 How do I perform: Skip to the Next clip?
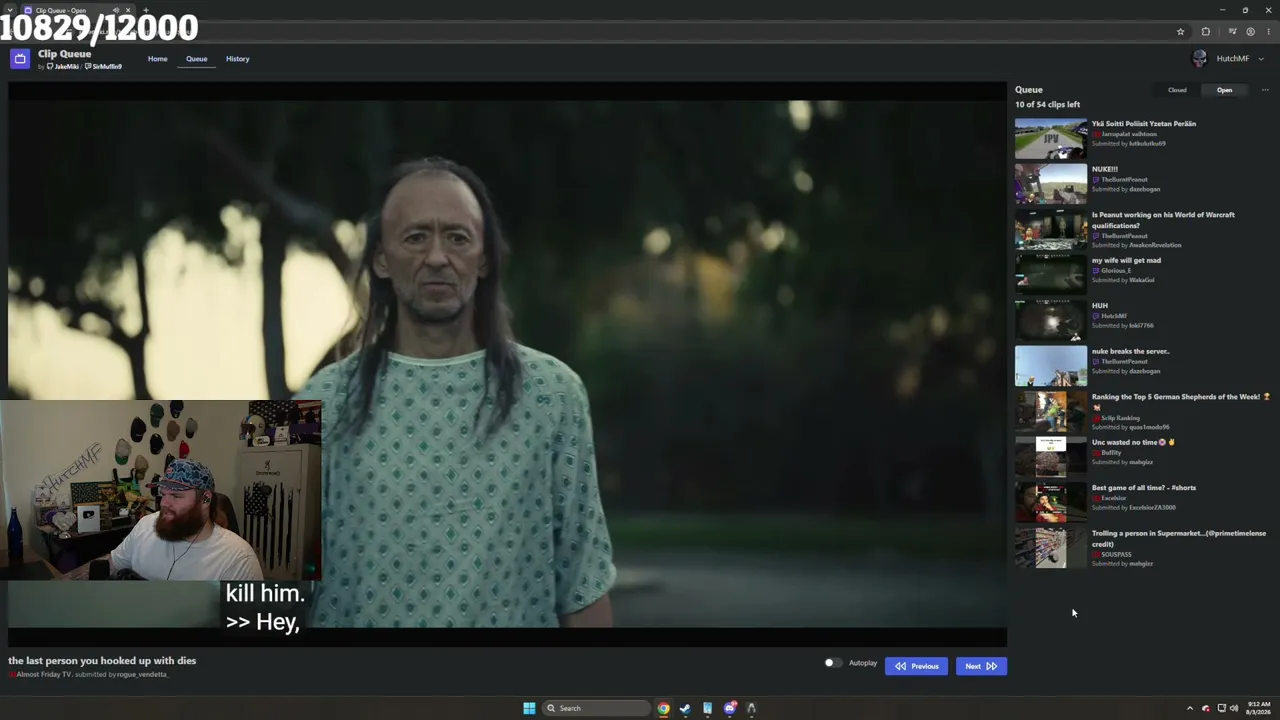(x=981, y=666)
